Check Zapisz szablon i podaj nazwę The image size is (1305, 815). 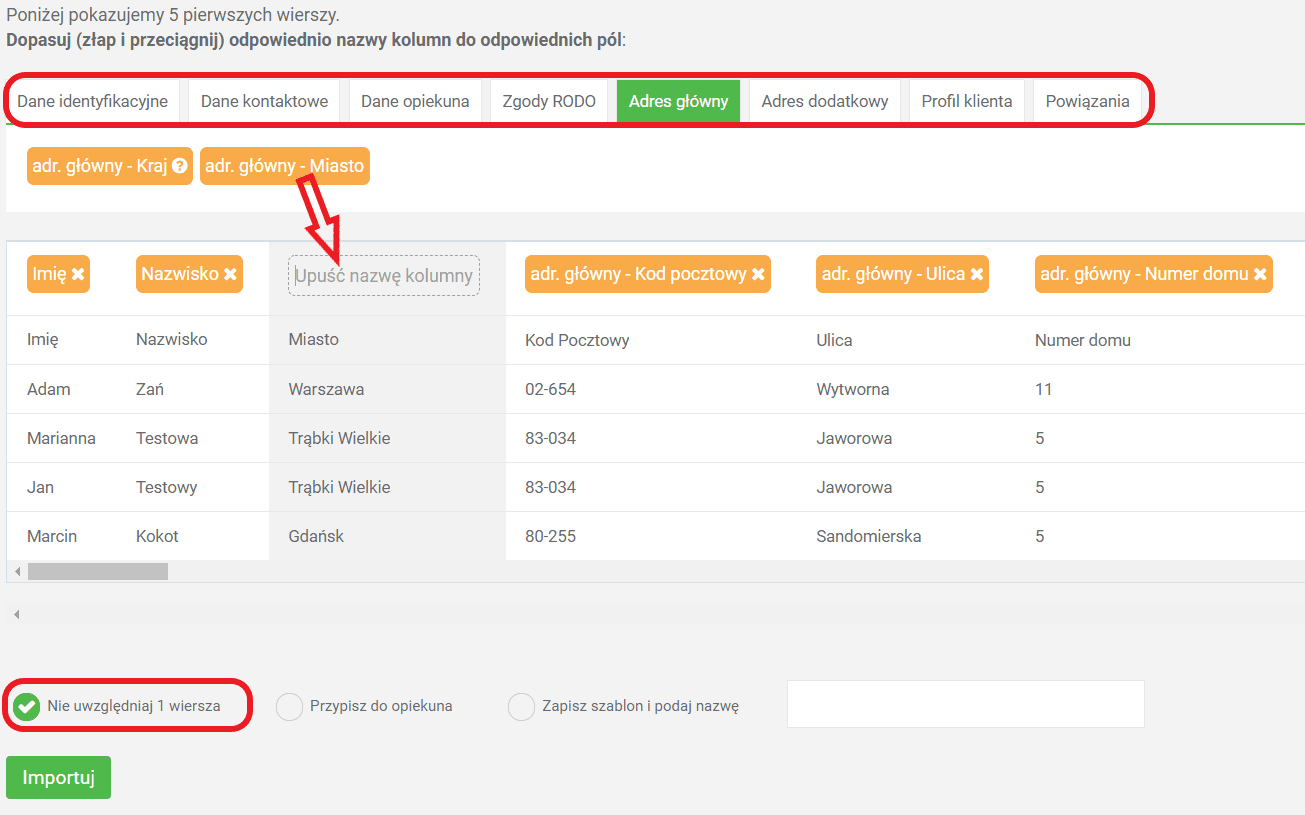(x=522, y=706)
